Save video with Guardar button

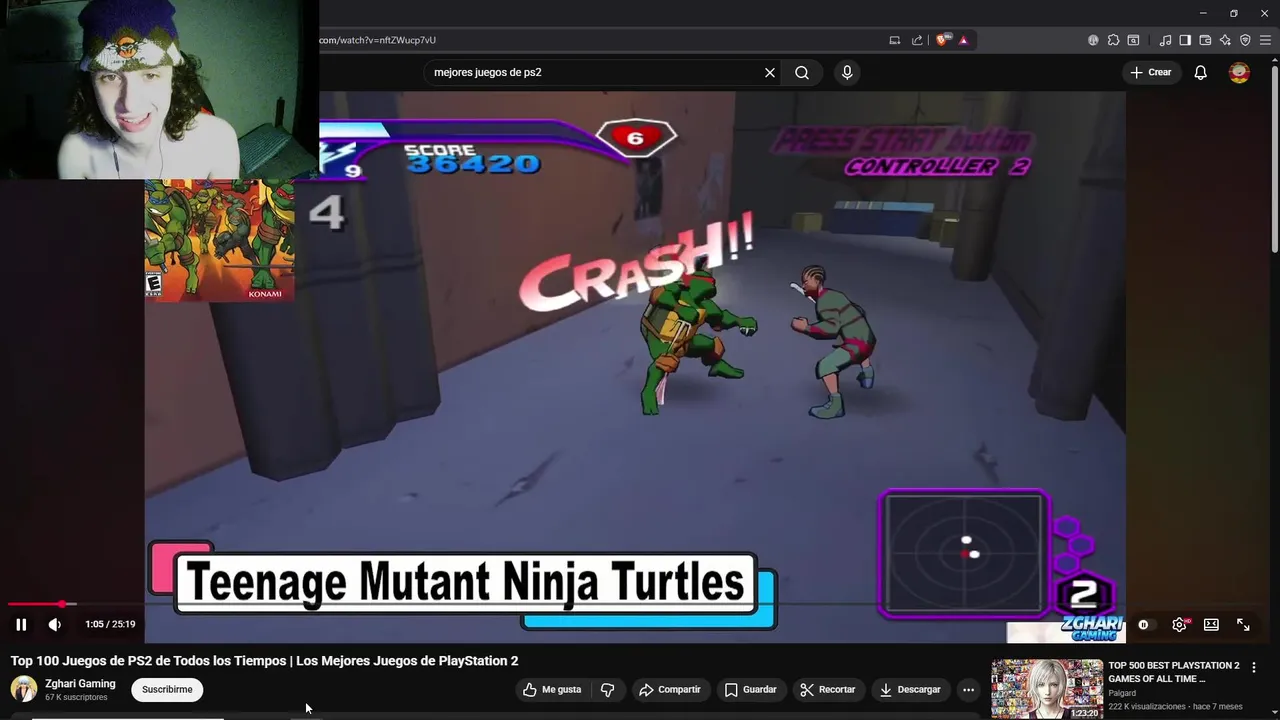coord(751,690)
